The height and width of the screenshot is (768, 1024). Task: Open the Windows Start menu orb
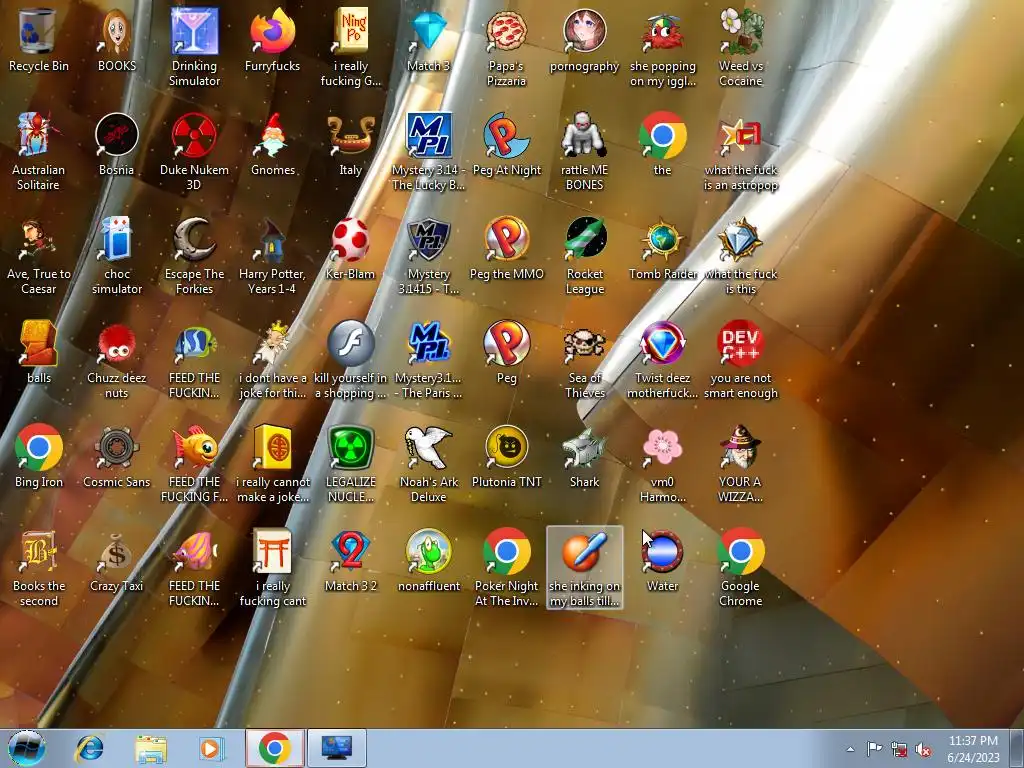[27, 748]
